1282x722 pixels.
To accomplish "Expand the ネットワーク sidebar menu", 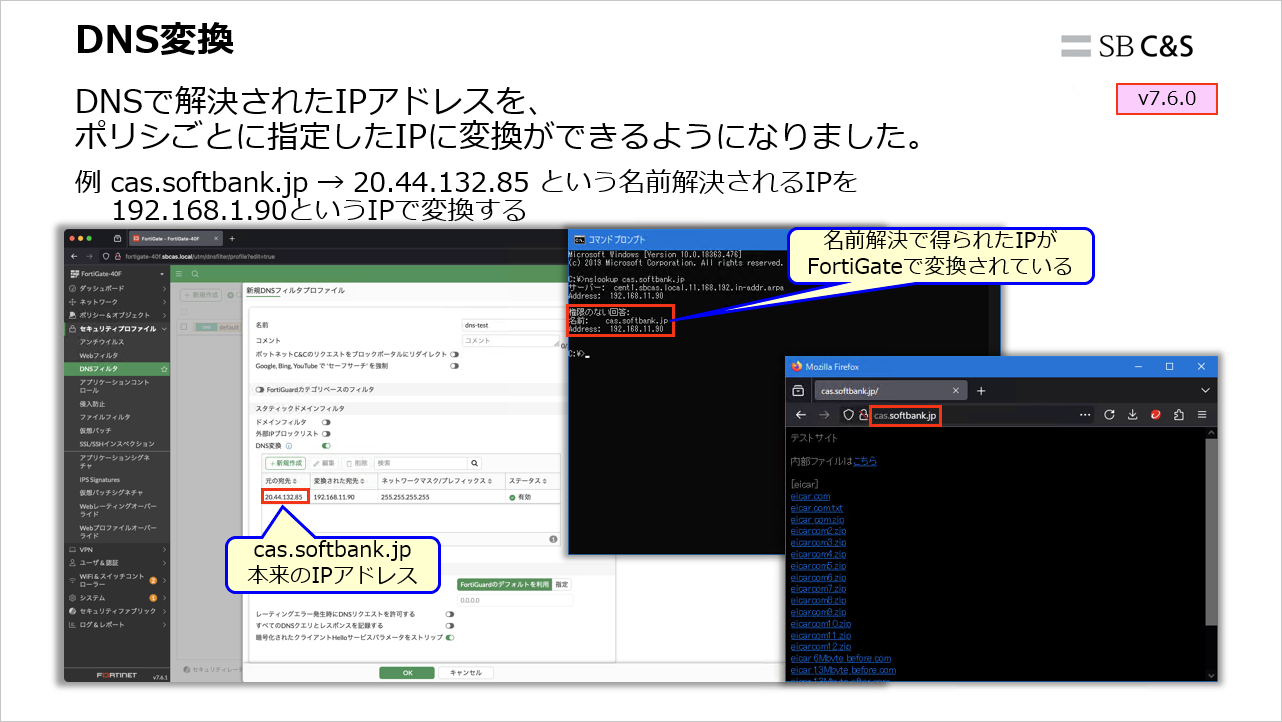I will 116,301.
